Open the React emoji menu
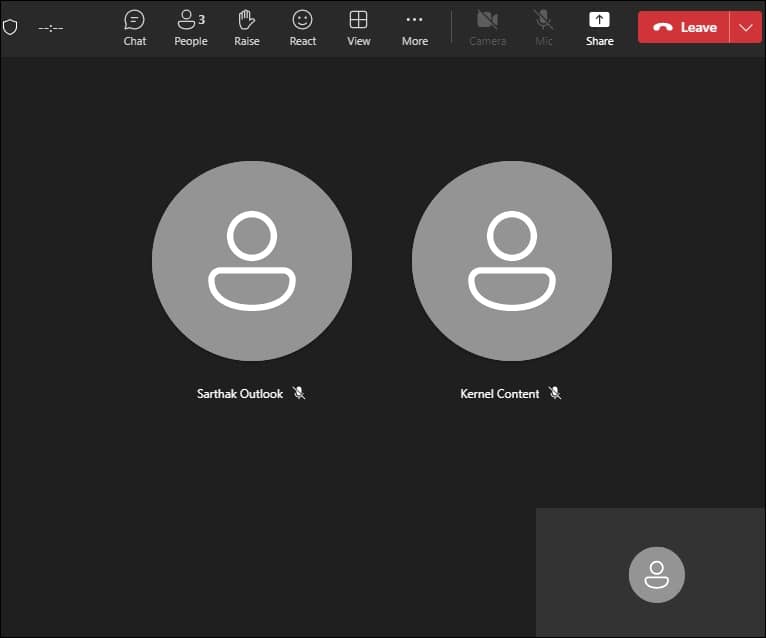Screen dimensions: 766x638 pyautogui.click(x=302, y=28)
